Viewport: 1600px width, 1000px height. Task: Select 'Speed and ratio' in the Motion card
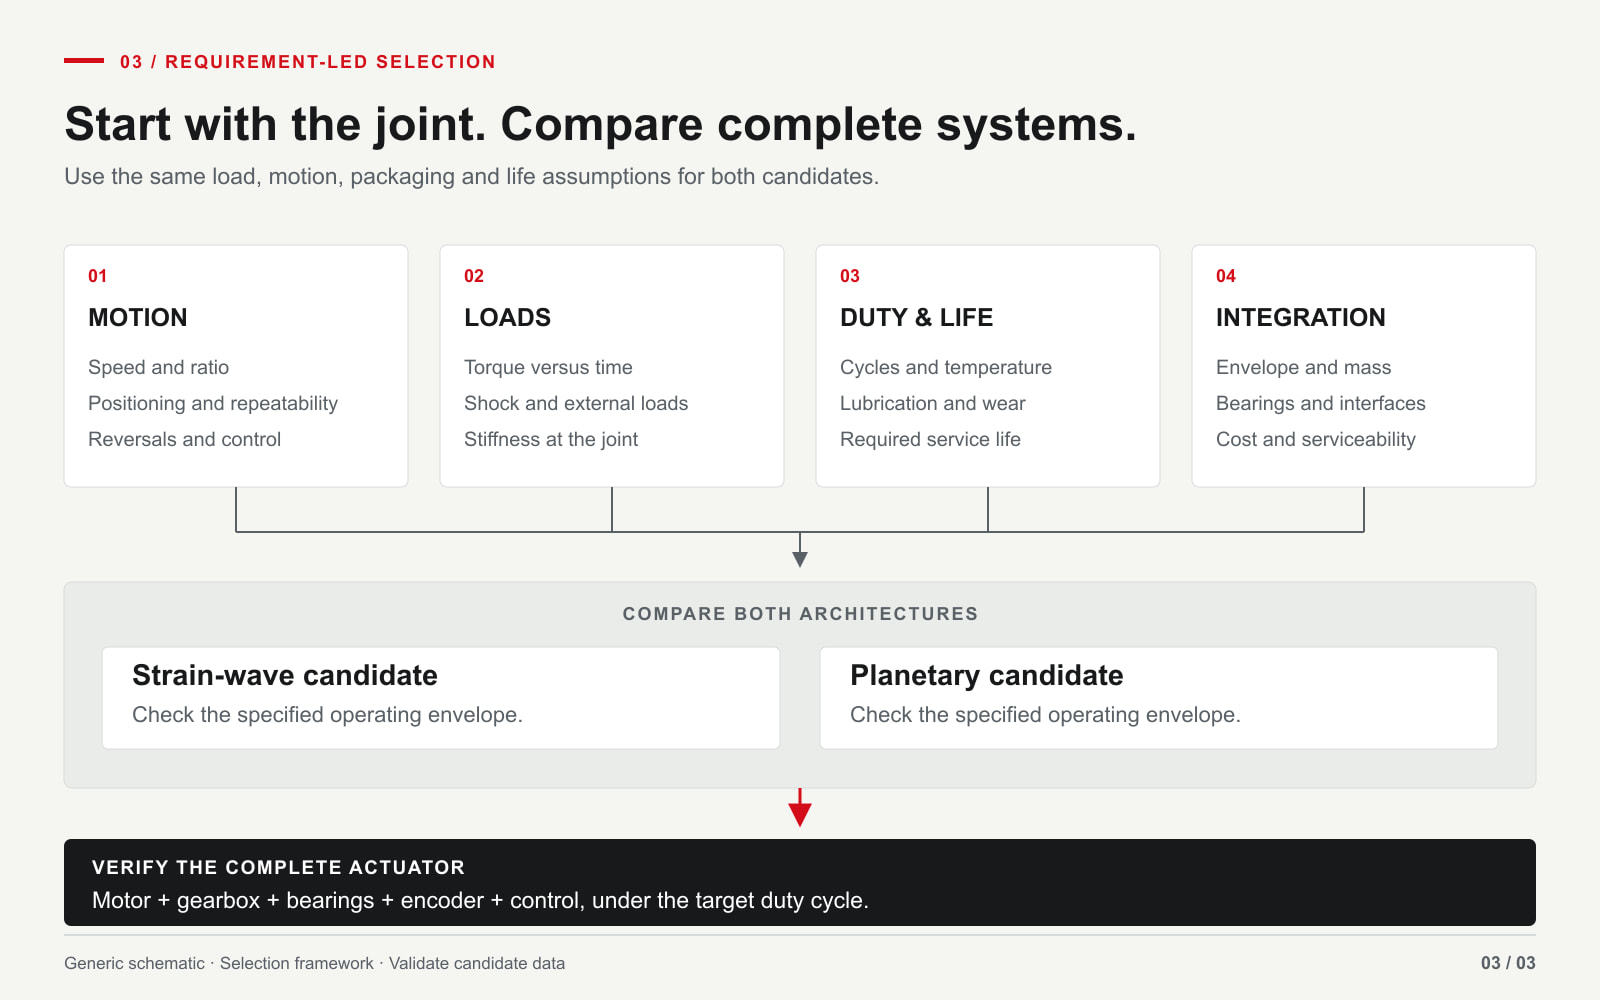158,367
